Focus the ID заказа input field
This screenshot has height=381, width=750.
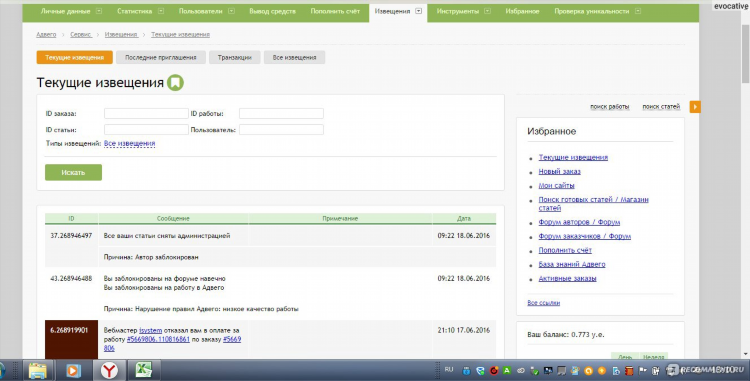click(x=146, y=113)
